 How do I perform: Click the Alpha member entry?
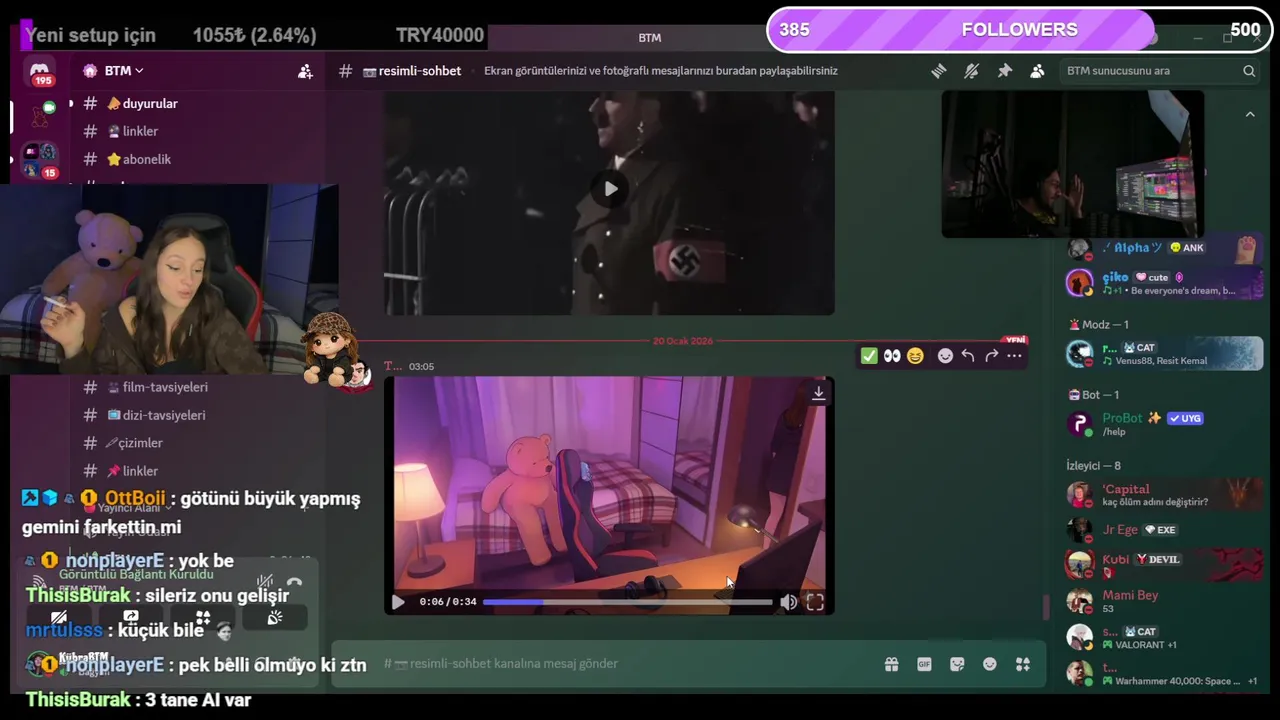[1163, 248]
